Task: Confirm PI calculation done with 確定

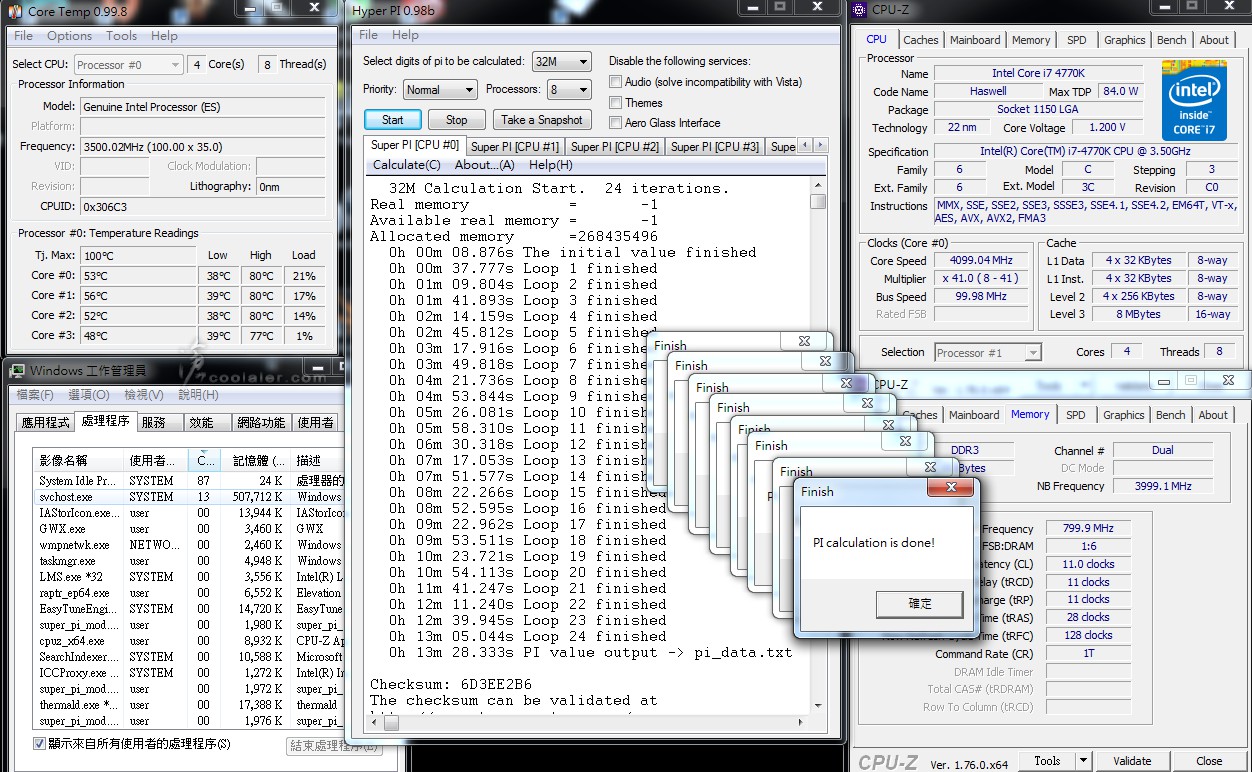Action: click(x=920, y=604)
